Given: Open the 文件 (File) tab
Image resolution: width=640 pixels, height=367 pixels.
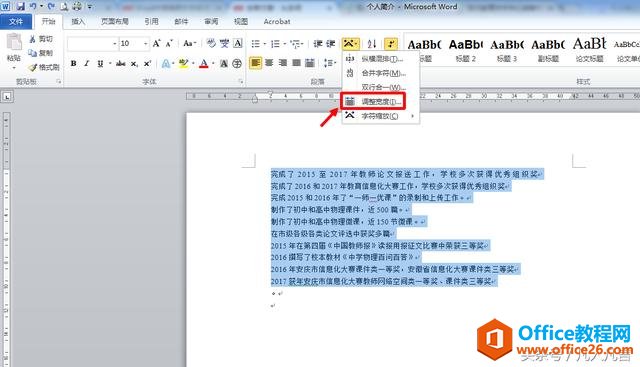Looking at the screenshot, I should [x=16, y=22].
